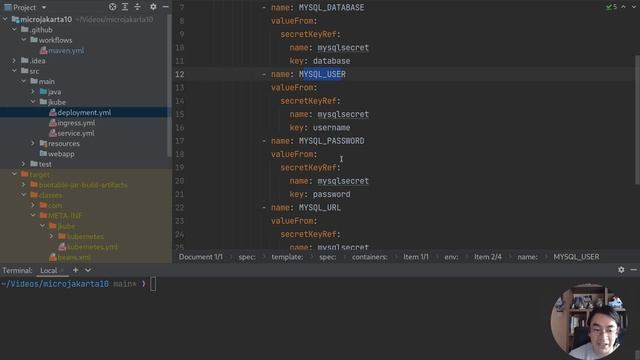Collapse the src folder

tap(15, 71)
